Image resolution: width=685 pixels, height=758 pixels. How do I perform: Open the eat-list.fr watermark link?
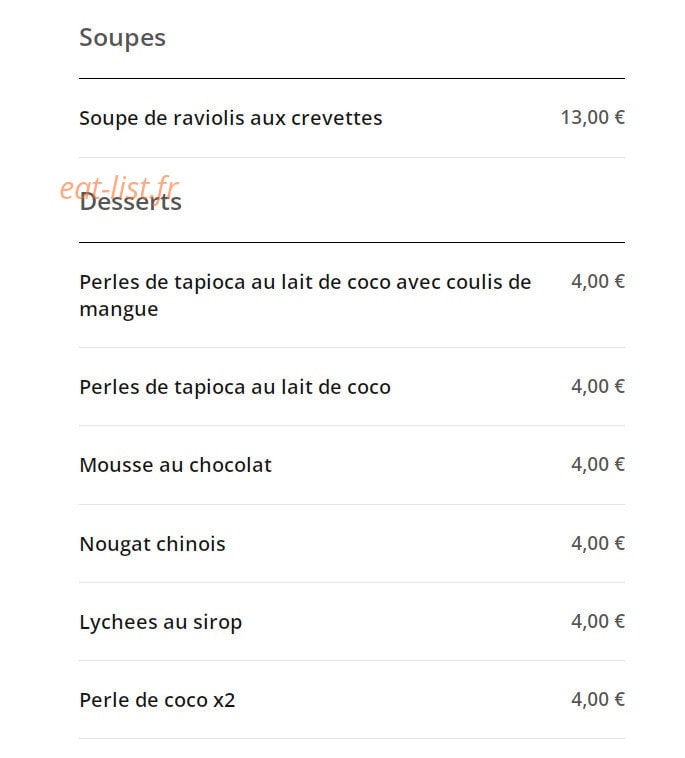tap(119, 187)
